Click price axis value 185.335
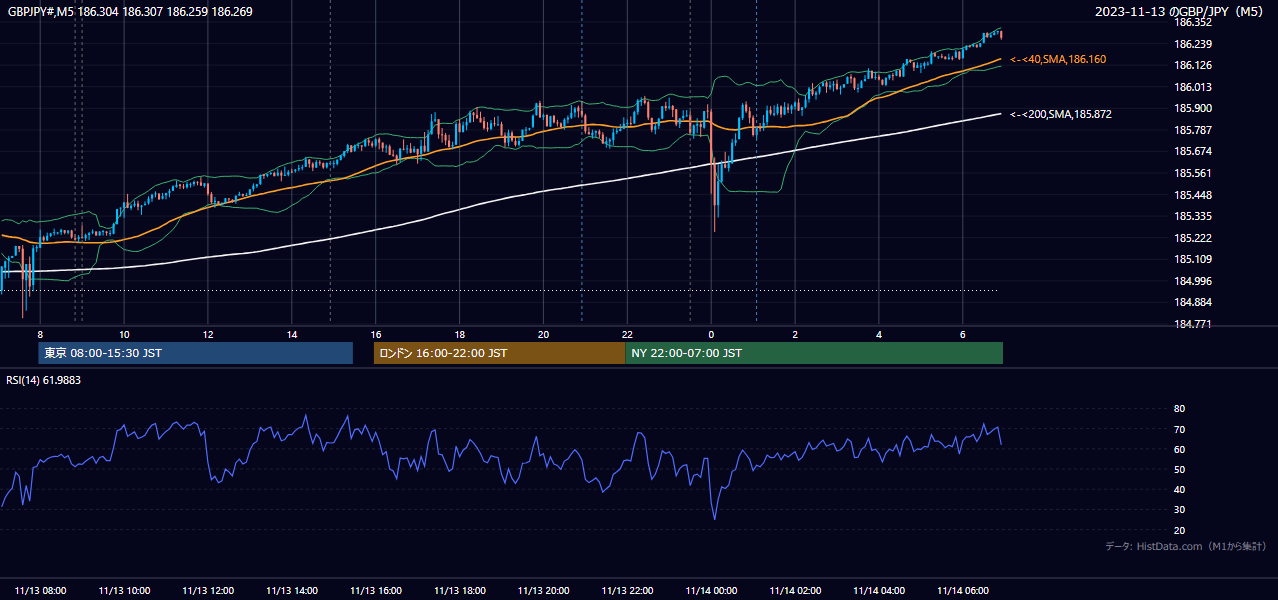 pyautogui.click(x=1193, y=216)
